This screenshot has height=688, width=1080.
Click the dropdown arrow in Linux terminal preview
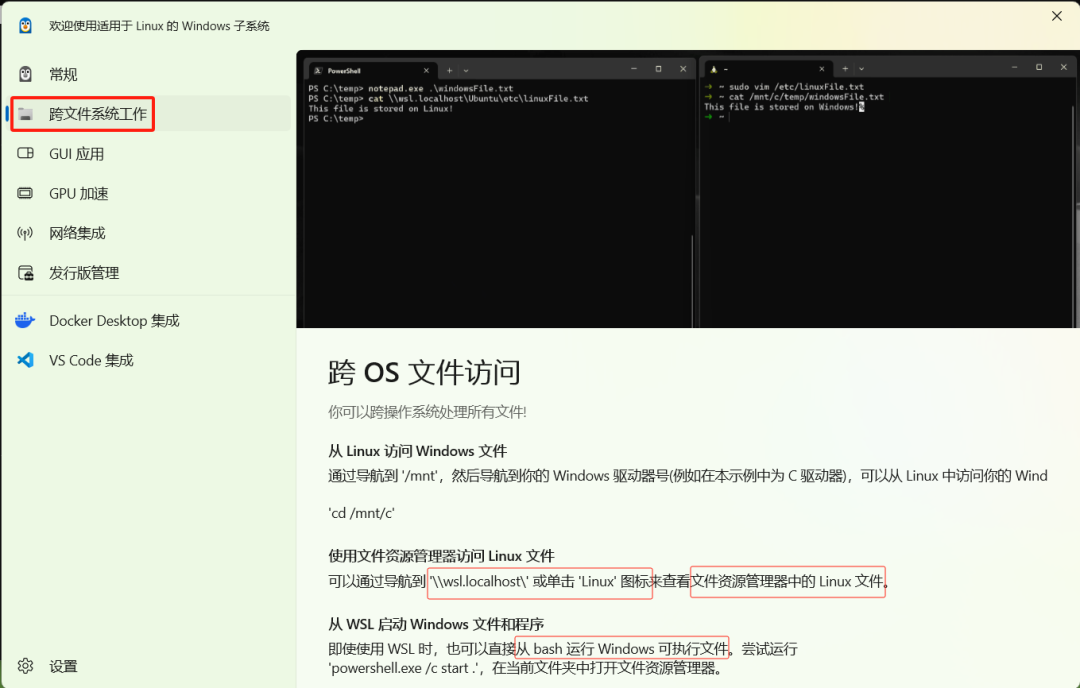pos(862,69)
